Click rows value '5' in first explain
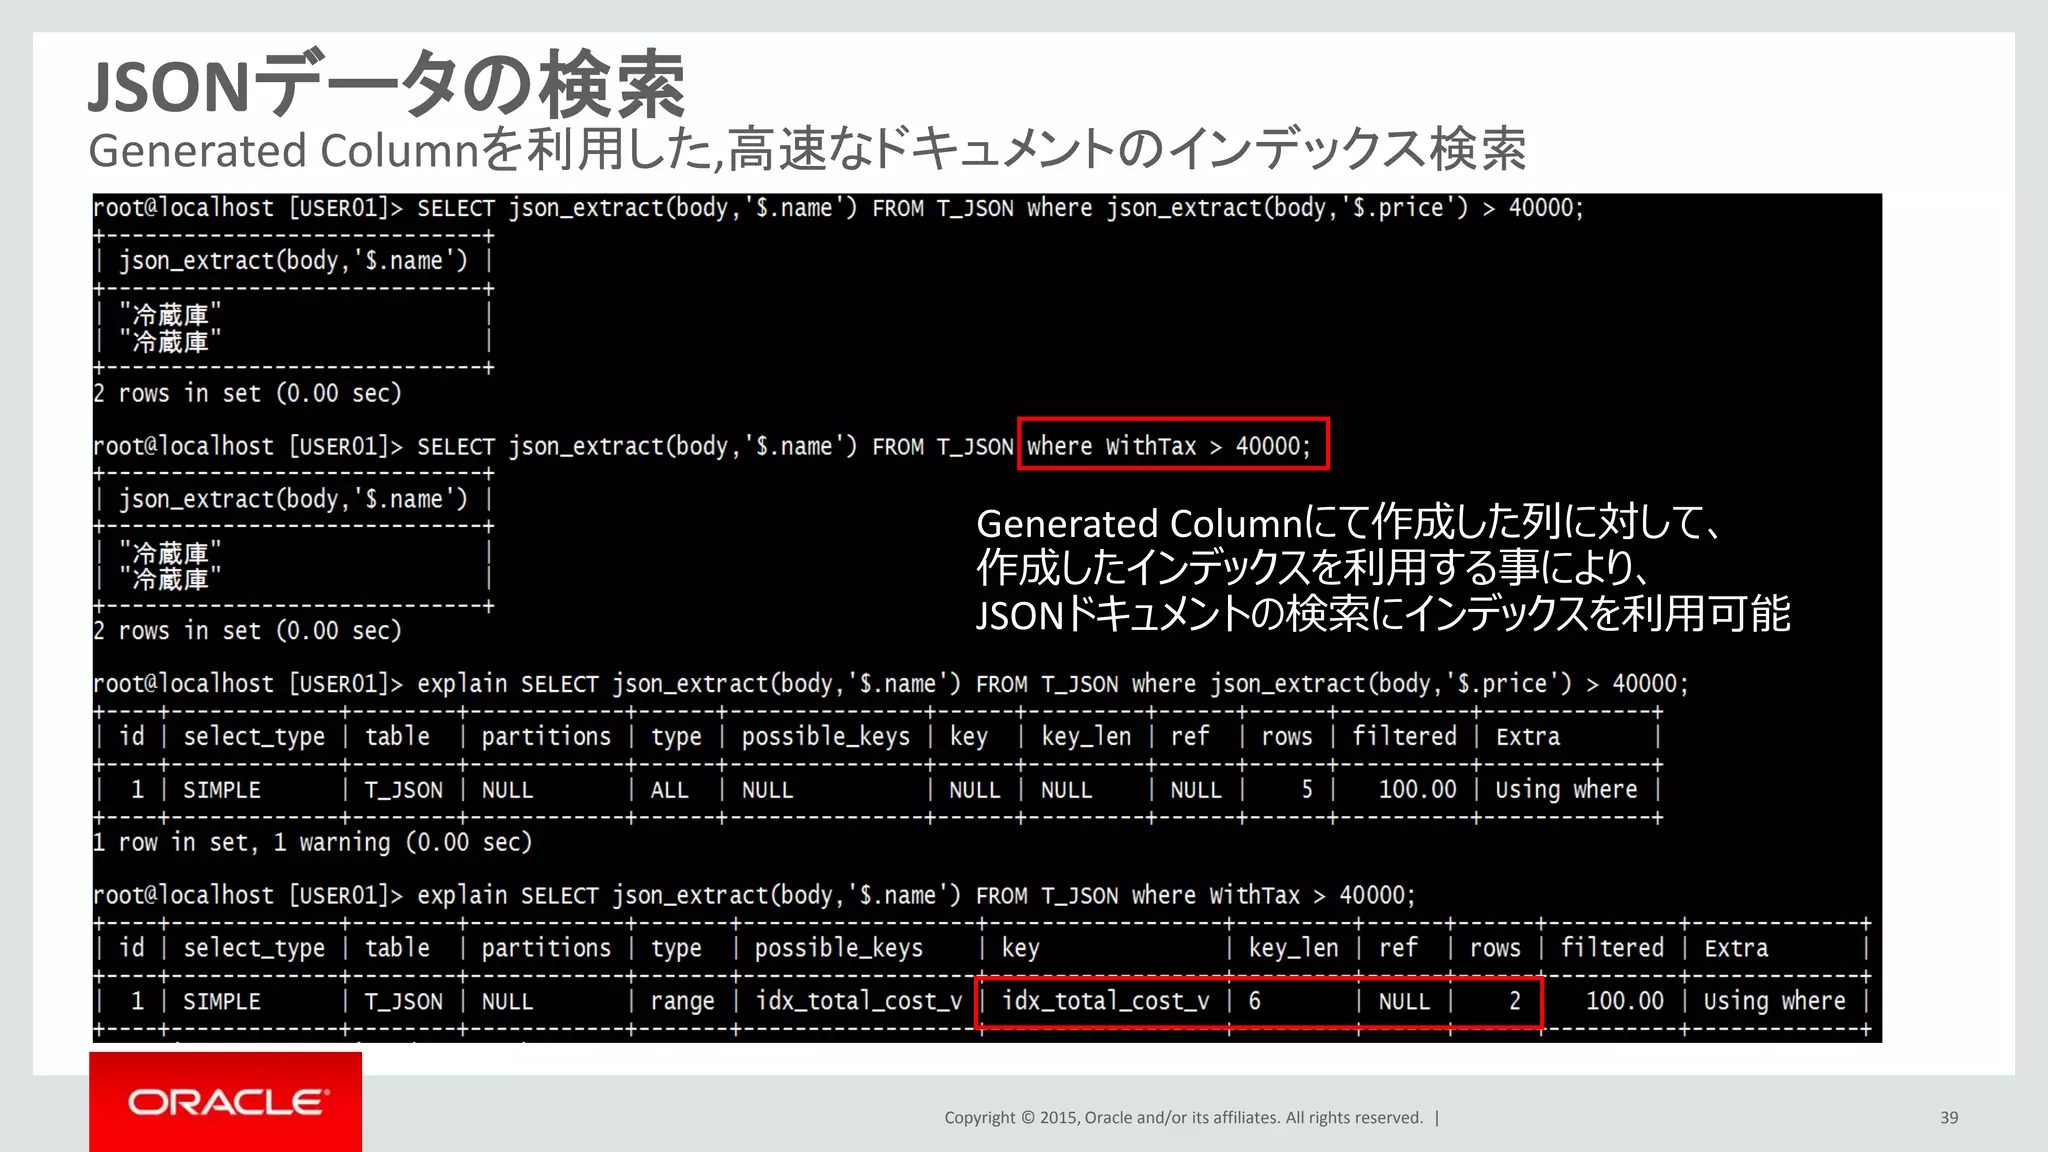This screenshot has height=1152, width=2048. click(x=1306, y=790)
